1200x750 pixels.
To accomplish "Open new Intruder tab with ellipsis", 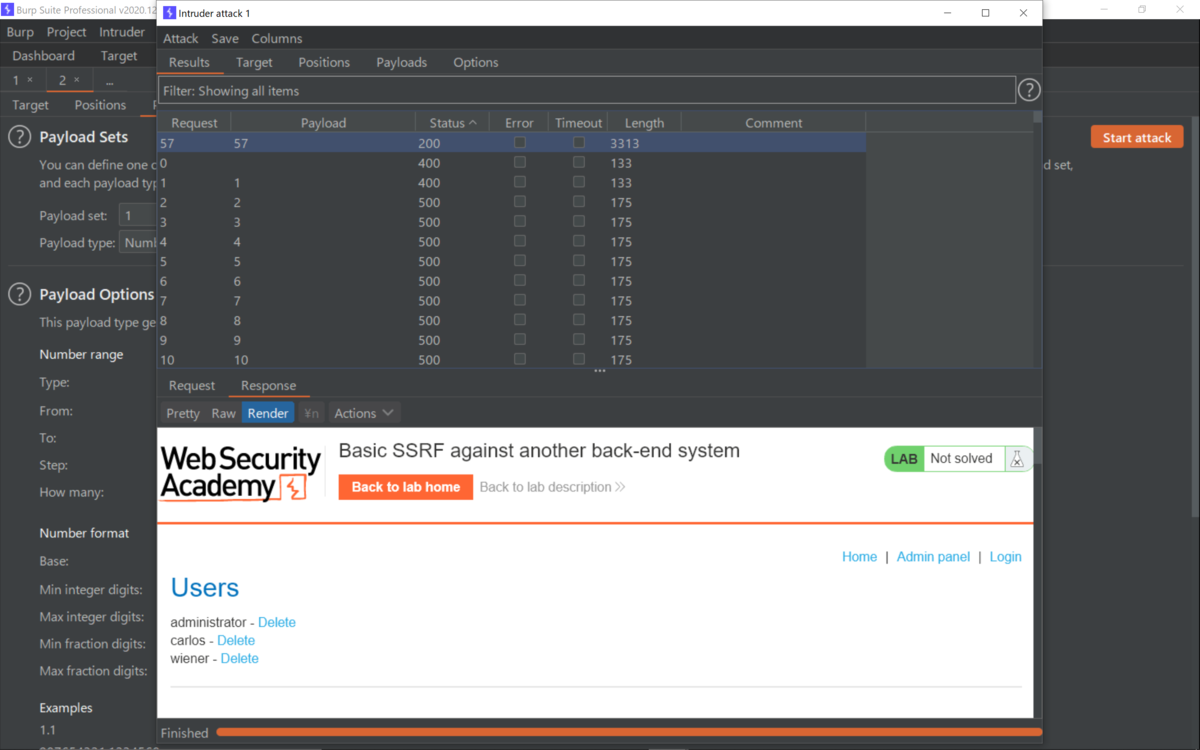I will [x=109, y=80].
